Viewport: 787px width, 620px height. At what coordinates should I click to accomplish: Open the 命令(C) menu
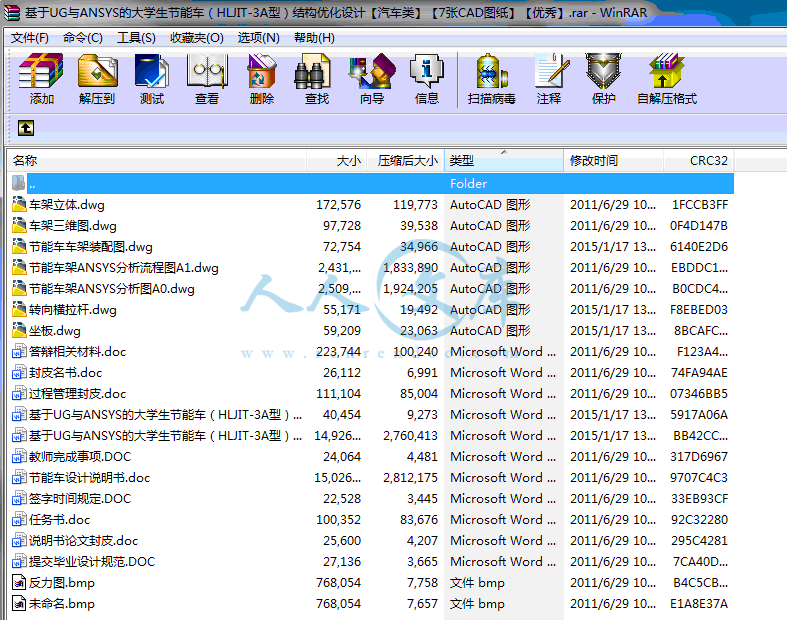coord(83,38)
